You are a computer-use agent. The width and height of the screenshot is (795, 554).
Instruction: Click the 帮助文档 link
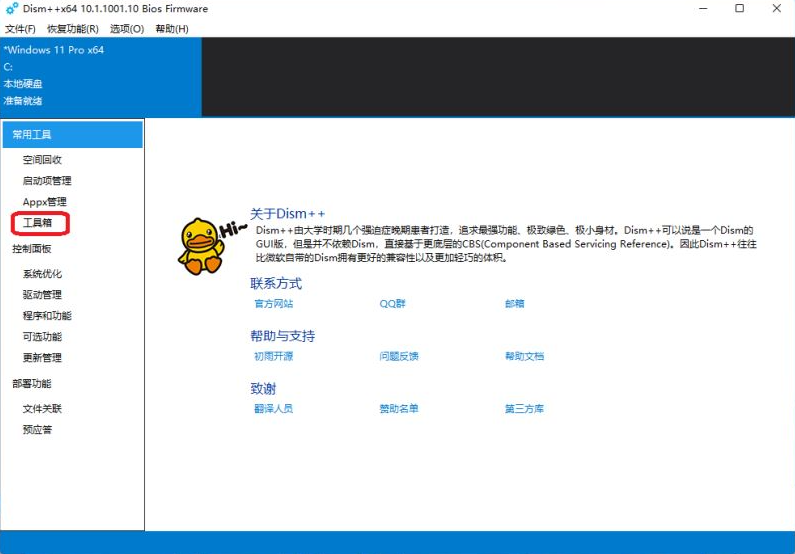point(524,356)
